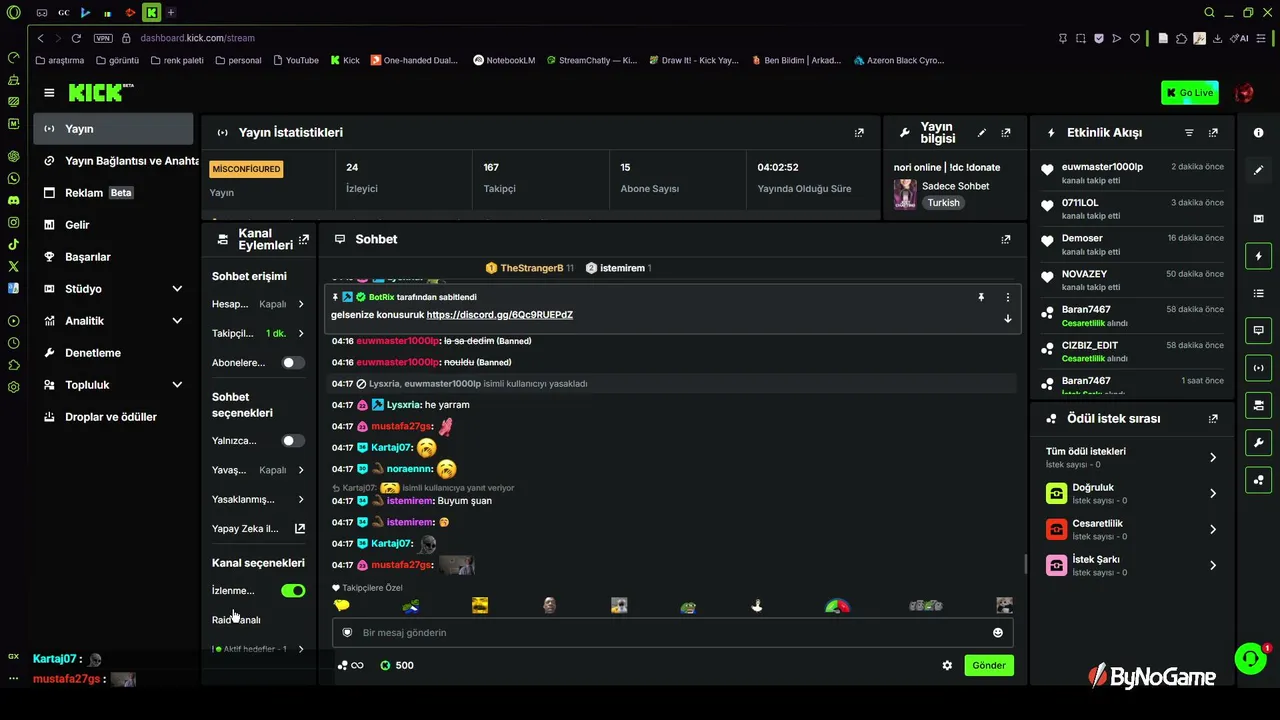Image resolution: width=1280 pixels, height=720 pixels.
Task: Pop out the Sohbet chat panel
Action: [1006, 239]
